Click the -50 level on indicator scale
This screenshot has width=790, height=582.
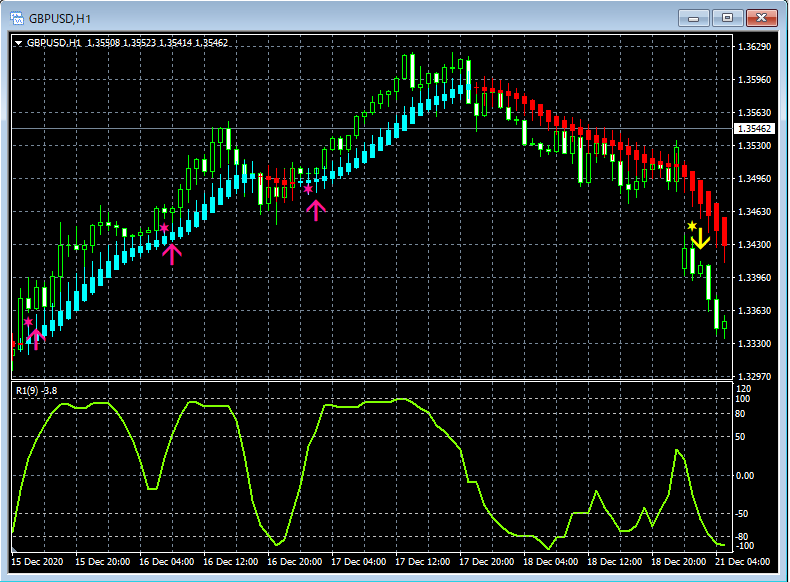click(x=742, y=514)
